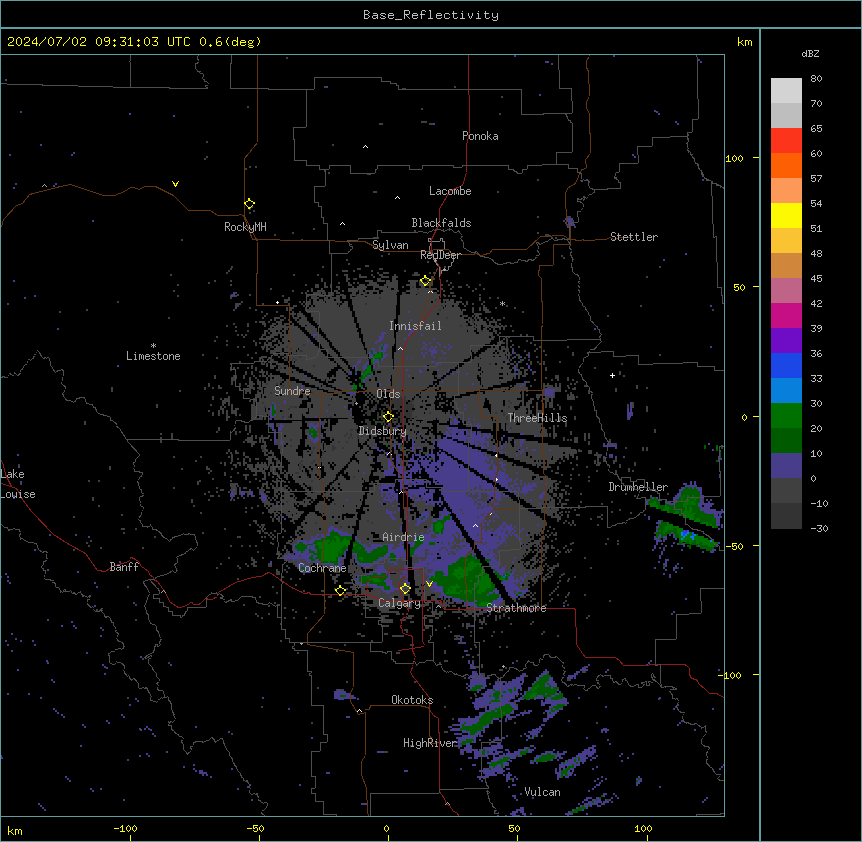This screenshot has height=842, width=862.
Task: Click the Cochrane city label
Action: click(322, 568)
